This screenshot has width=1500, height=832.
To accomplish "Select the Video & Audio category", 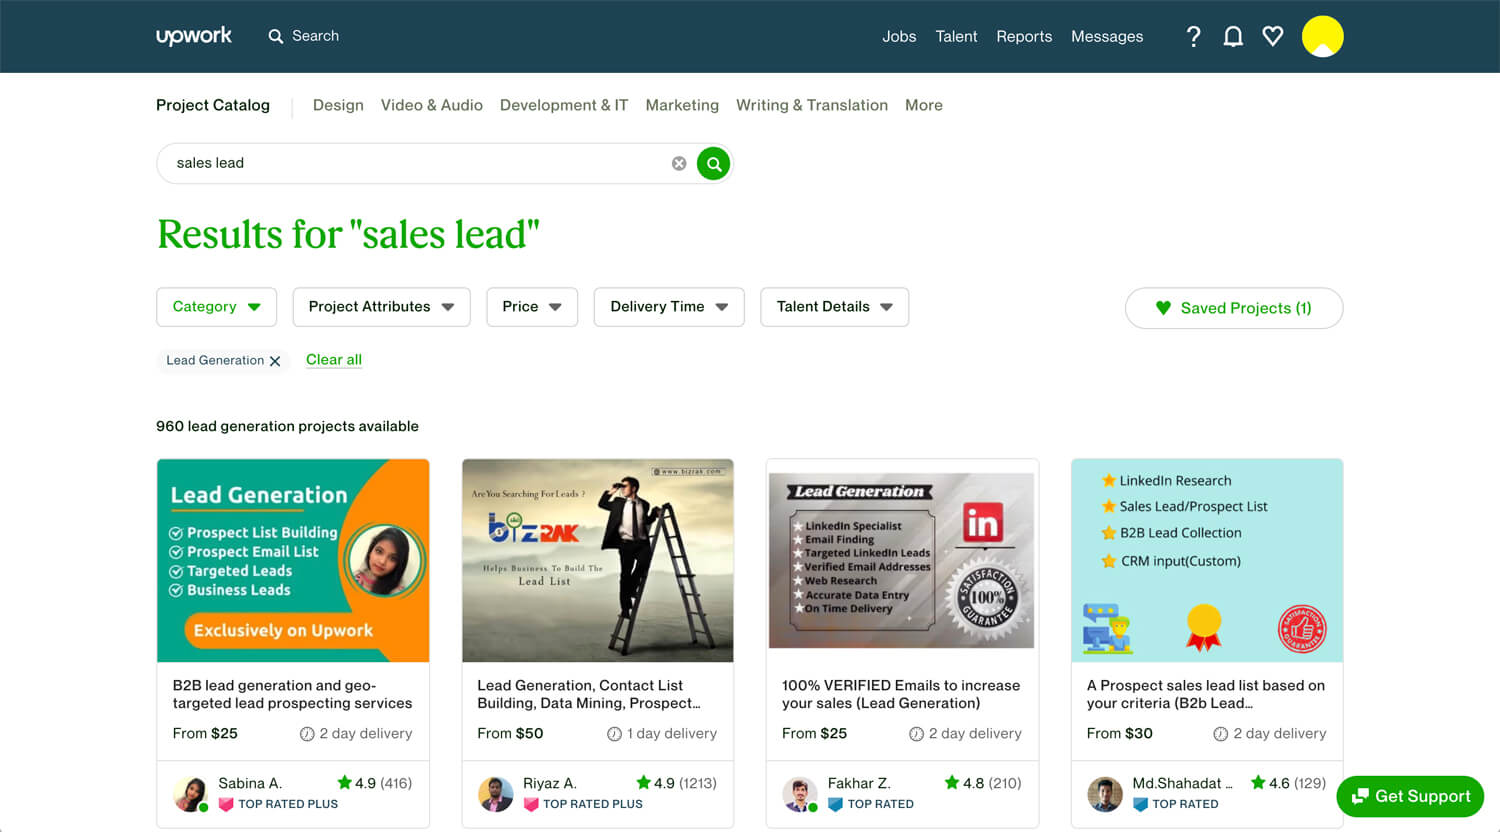I will pos(432,105).
